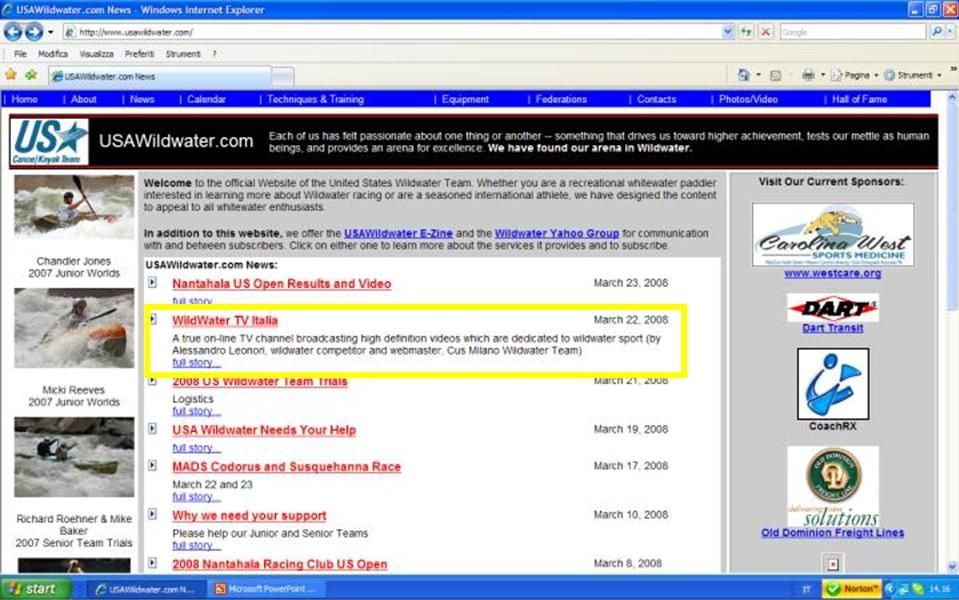Click the RSS feeds toolbar icon
This screenshot has height=600, width=959.
pos(775,75)
